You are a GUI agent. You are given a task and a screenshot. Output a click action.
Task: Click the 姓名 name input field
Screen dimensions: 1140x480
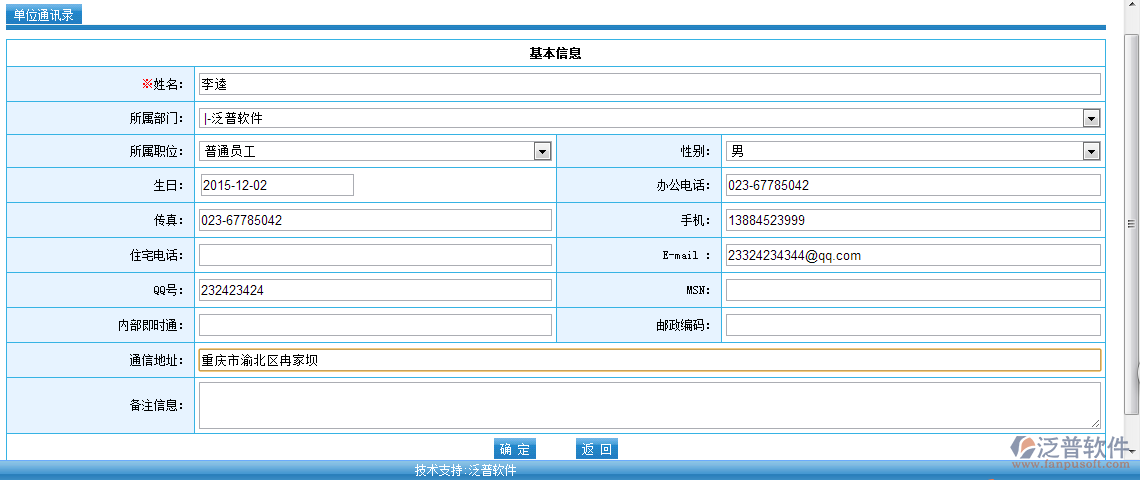coord(649,84)
